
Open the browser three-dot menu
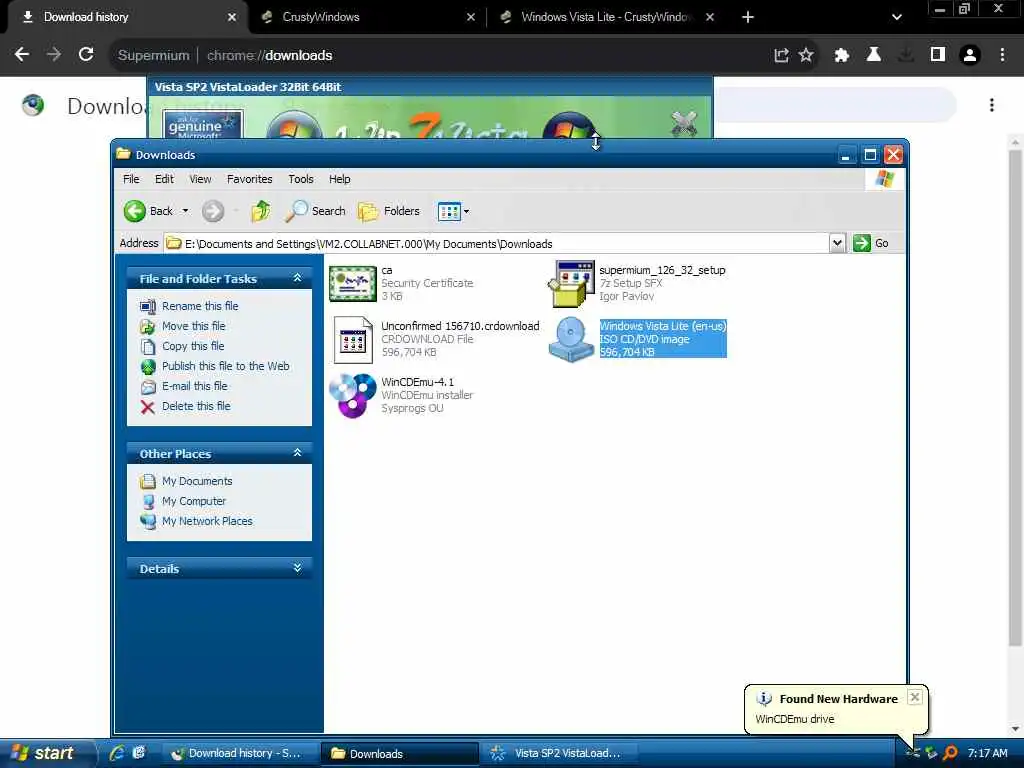1002,55
